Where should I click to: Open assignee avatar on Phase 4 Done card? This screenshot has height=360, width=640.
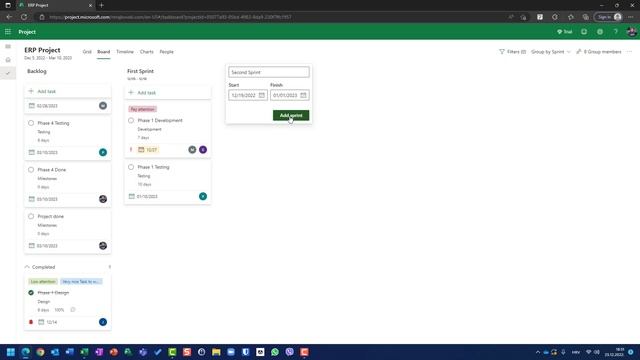[103, 199]
